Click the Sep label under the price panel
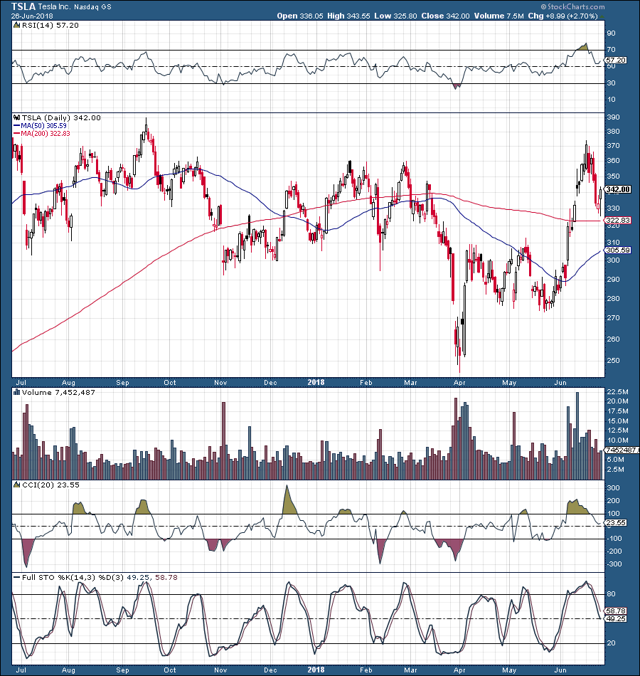The height and width of the screenshot is (676, 640). pyautogui.click(x=122, y=383)
